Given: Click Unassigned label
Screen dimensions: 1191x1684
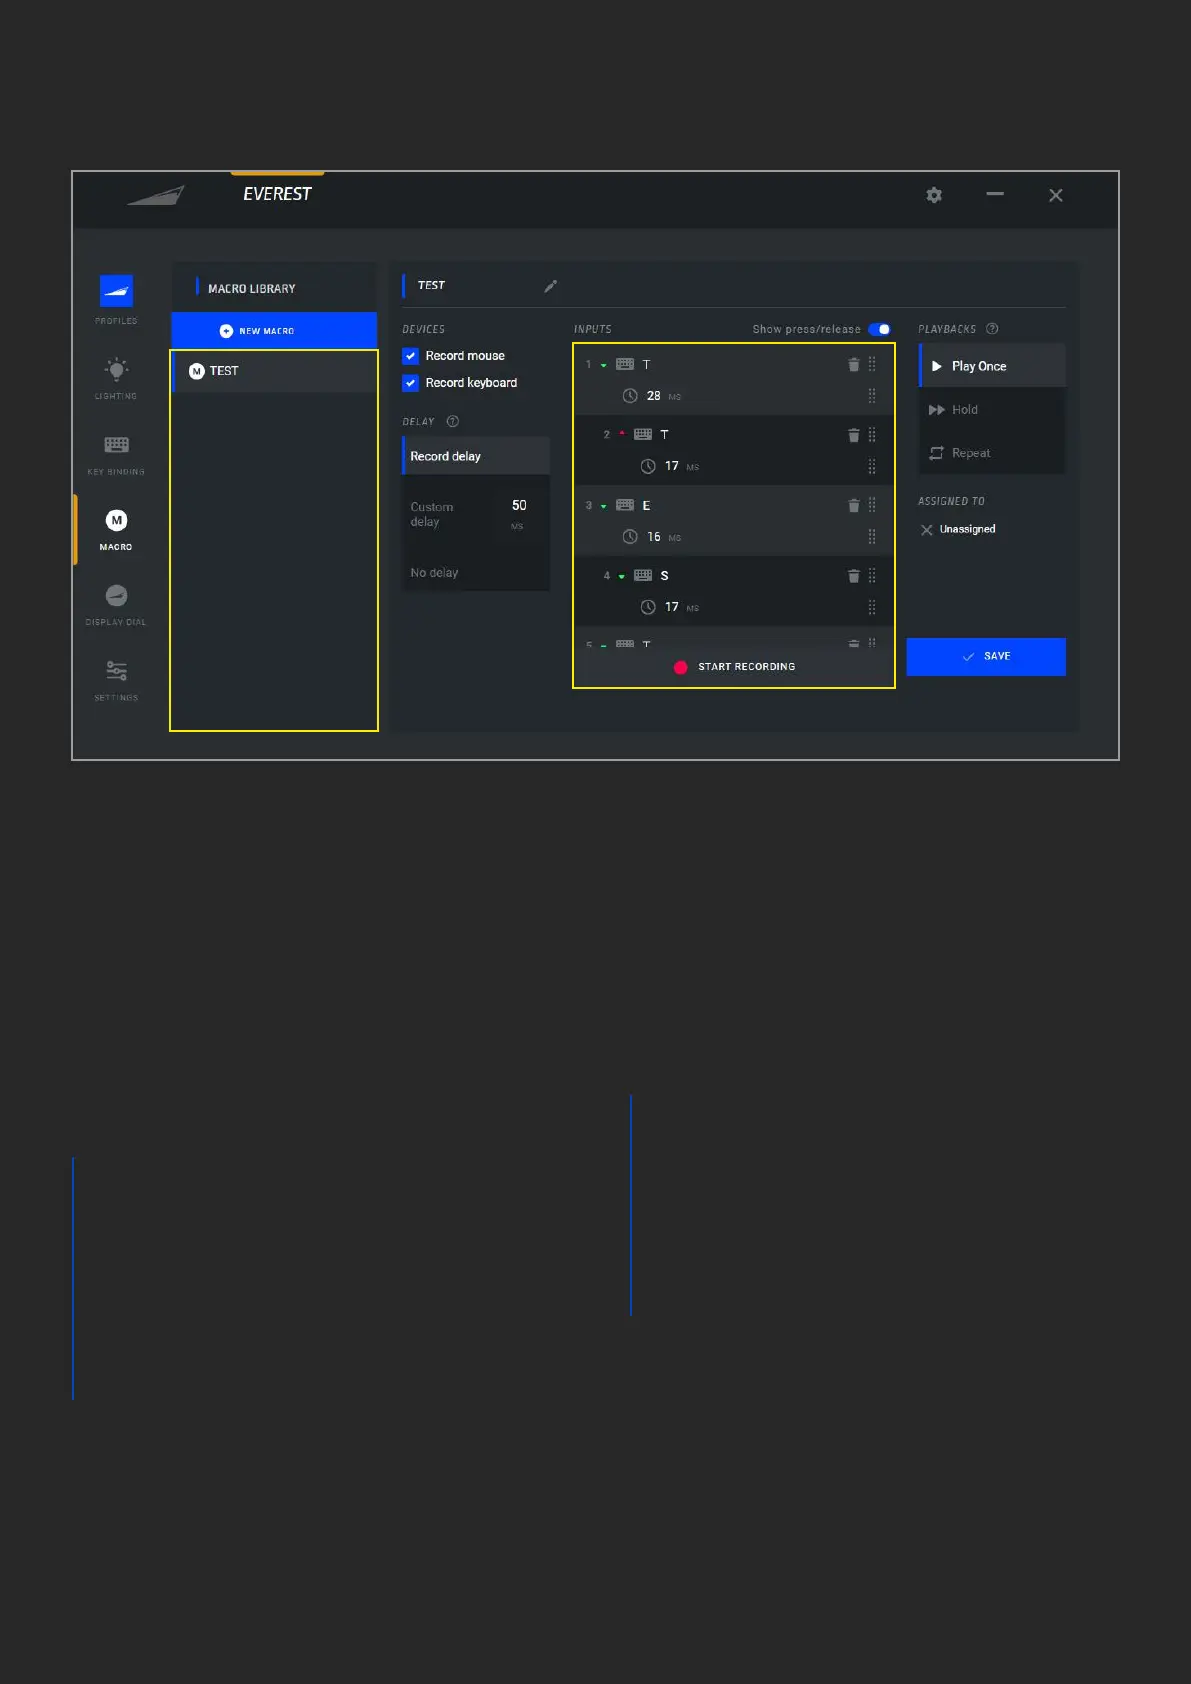Looking at the screenshot, I should point(967,530).
